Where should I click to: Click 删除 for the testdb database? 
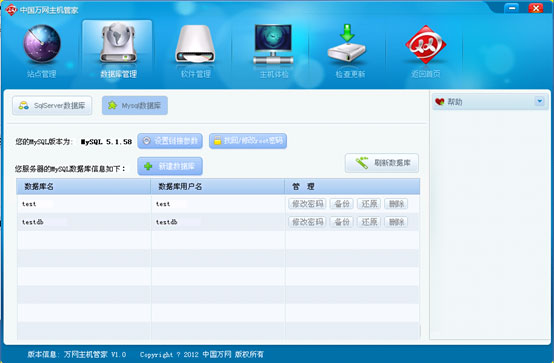pos(396,222)
